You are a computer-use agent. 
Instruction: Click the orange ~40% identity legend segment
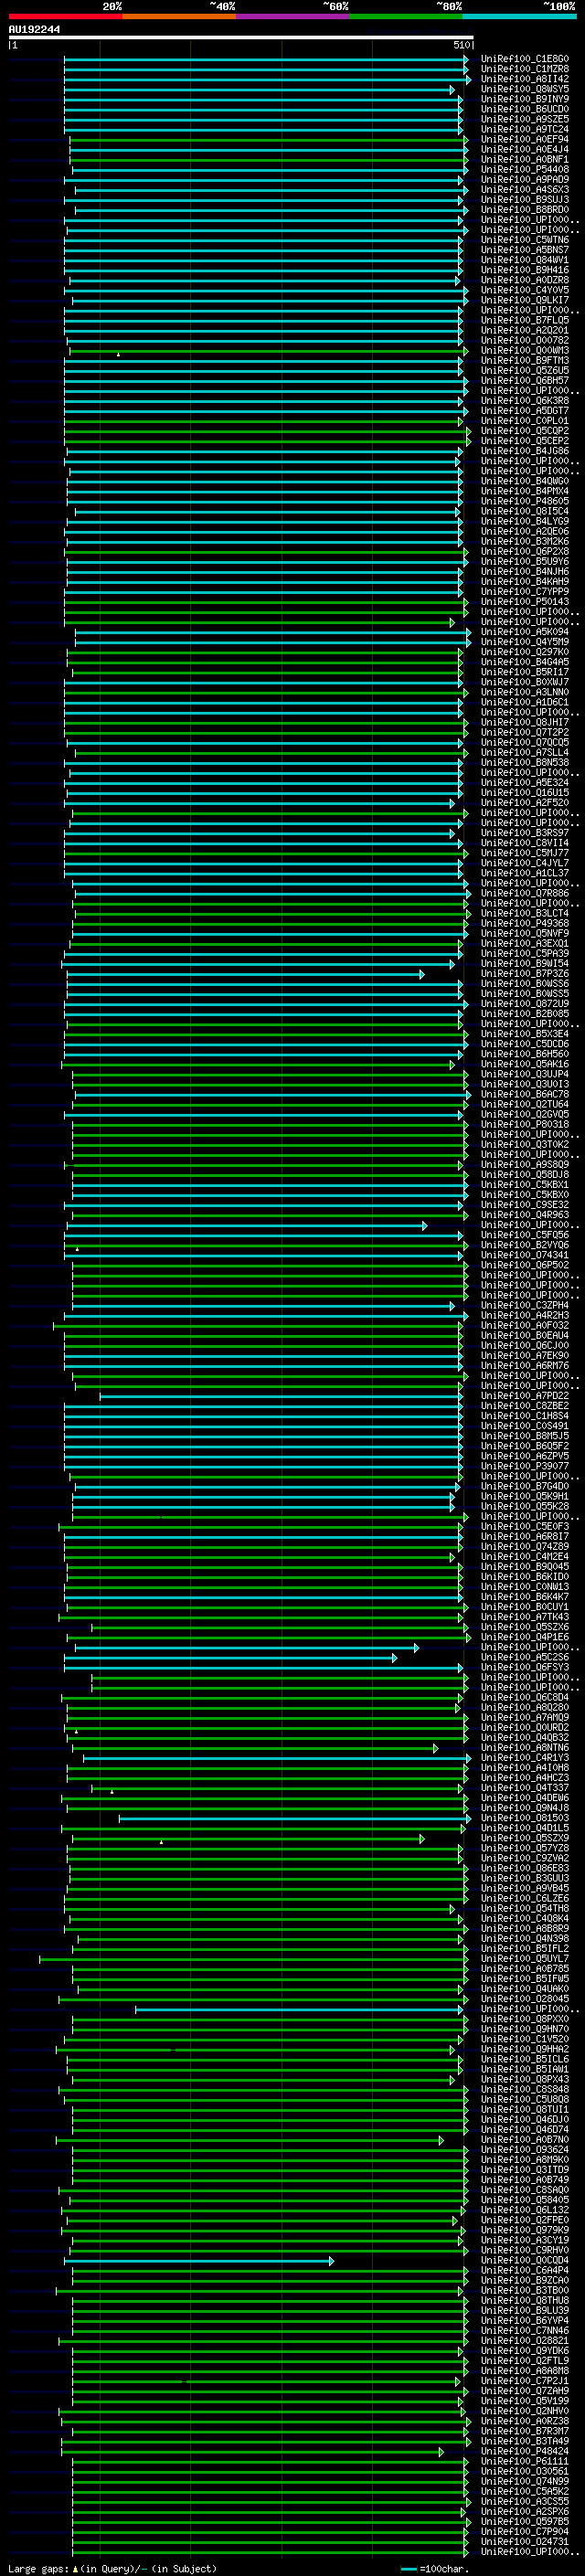coord(179,16)
